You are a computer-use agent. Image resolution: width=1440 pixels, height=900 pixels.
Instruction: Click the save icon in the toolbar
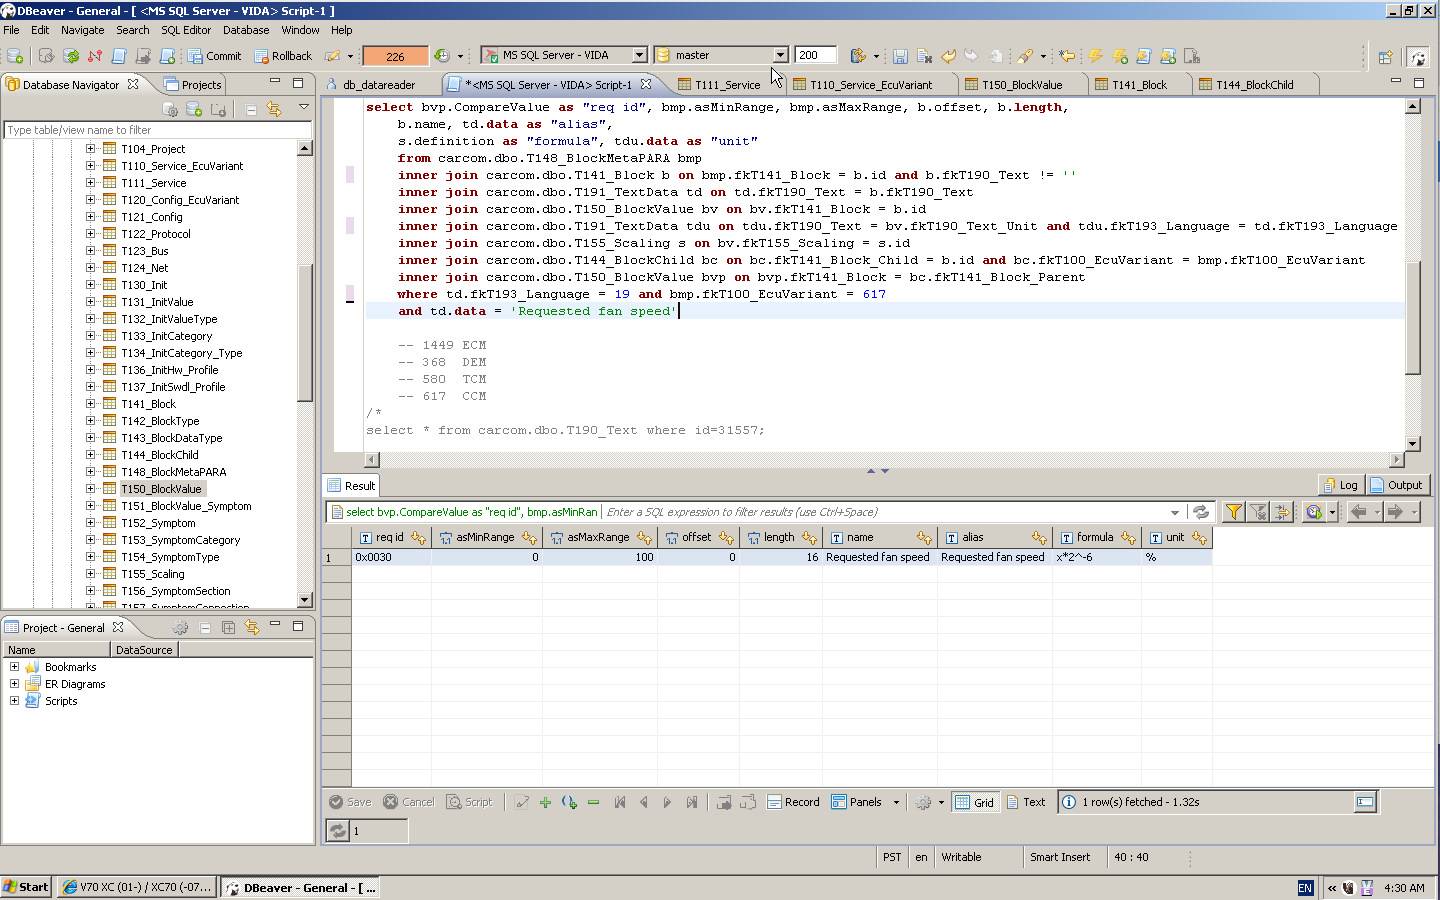900,56
